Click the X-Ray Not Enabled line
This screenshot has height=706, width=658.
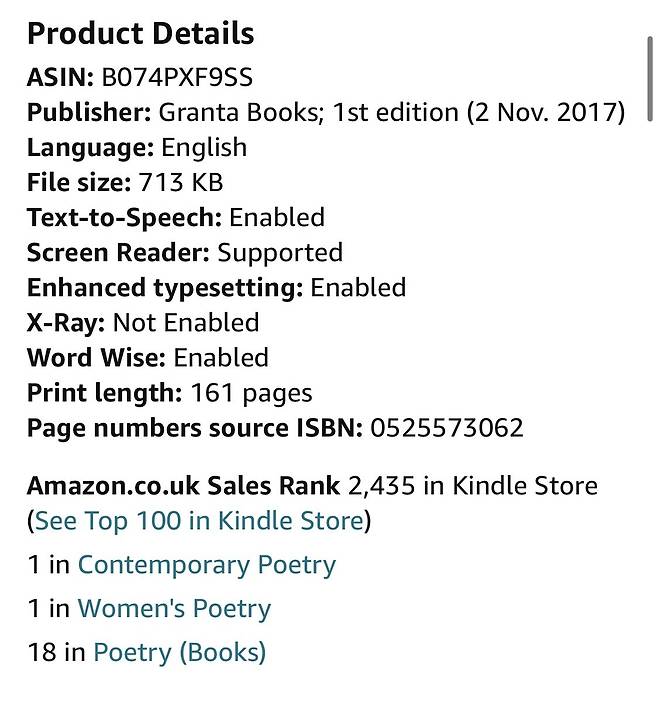point(142,323)
